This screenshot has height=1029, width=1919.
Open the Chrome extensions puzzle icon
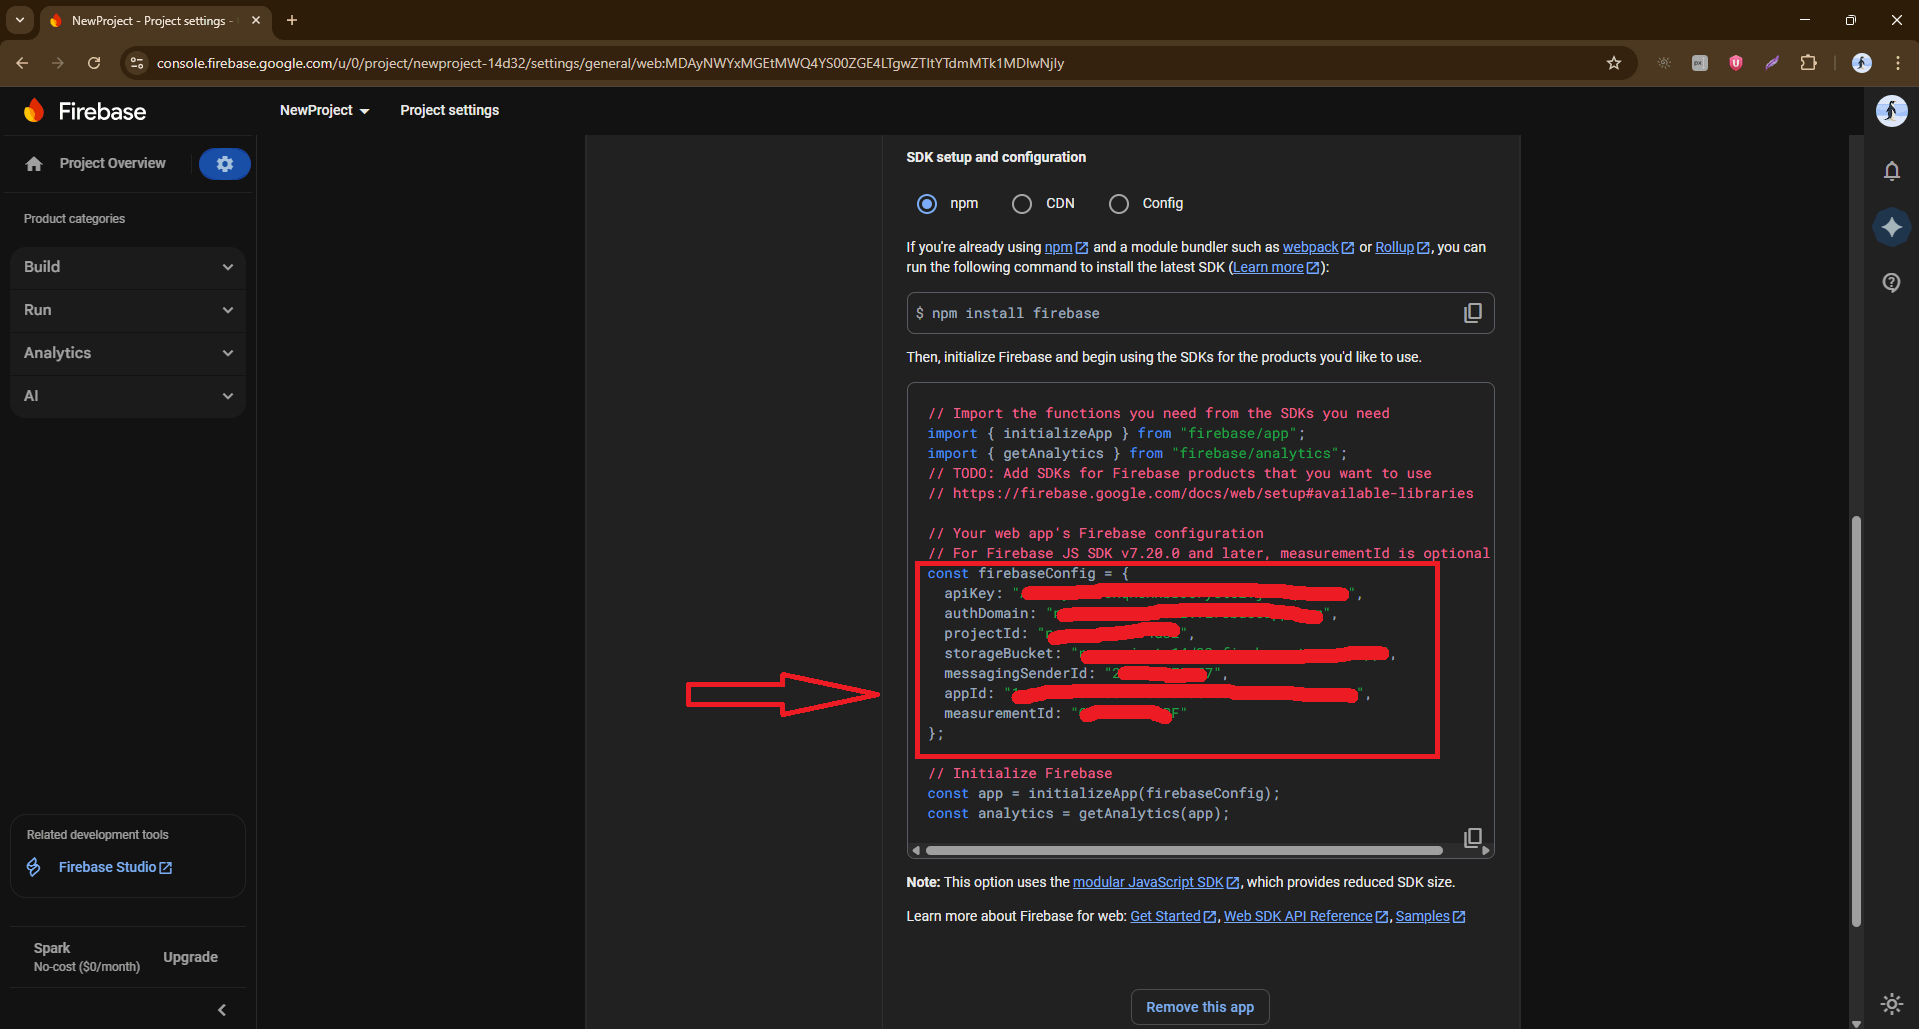tap(1808, 63)
